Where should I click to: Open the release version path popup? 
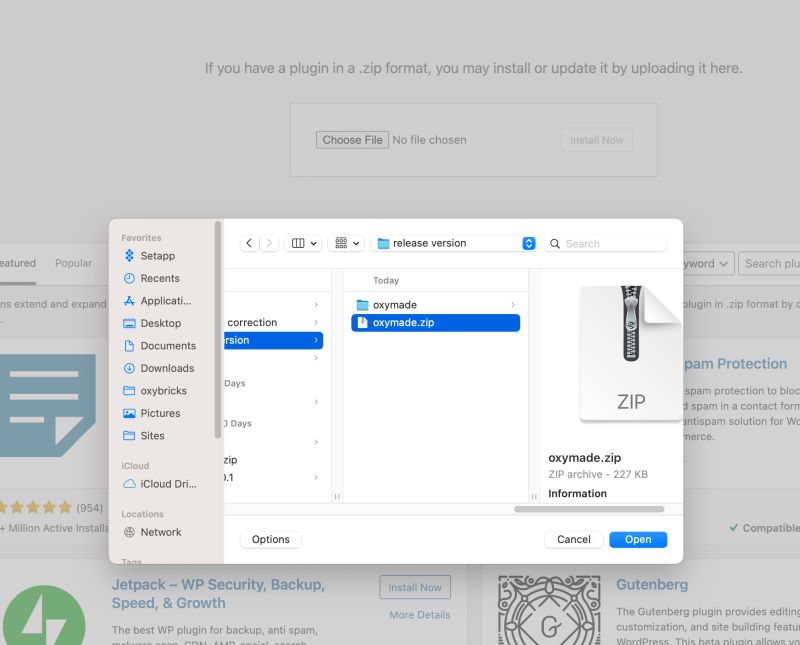pyautogui.click(x=453, y=243)
